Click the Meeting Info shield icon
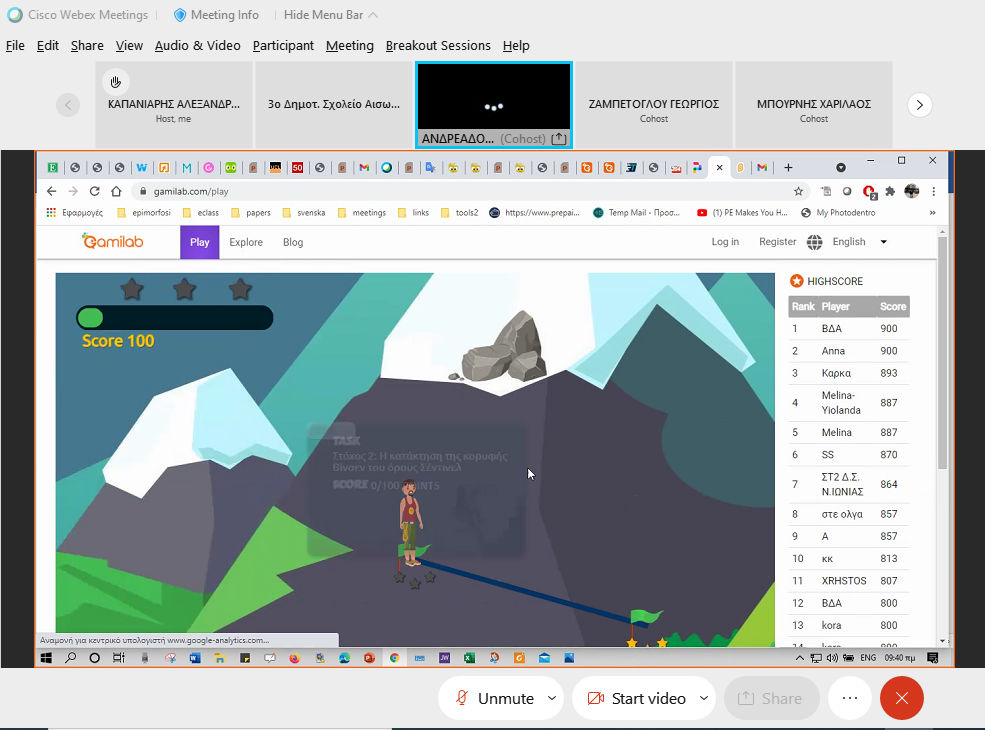Screen dimensions: 985x730 coord(180,15)
